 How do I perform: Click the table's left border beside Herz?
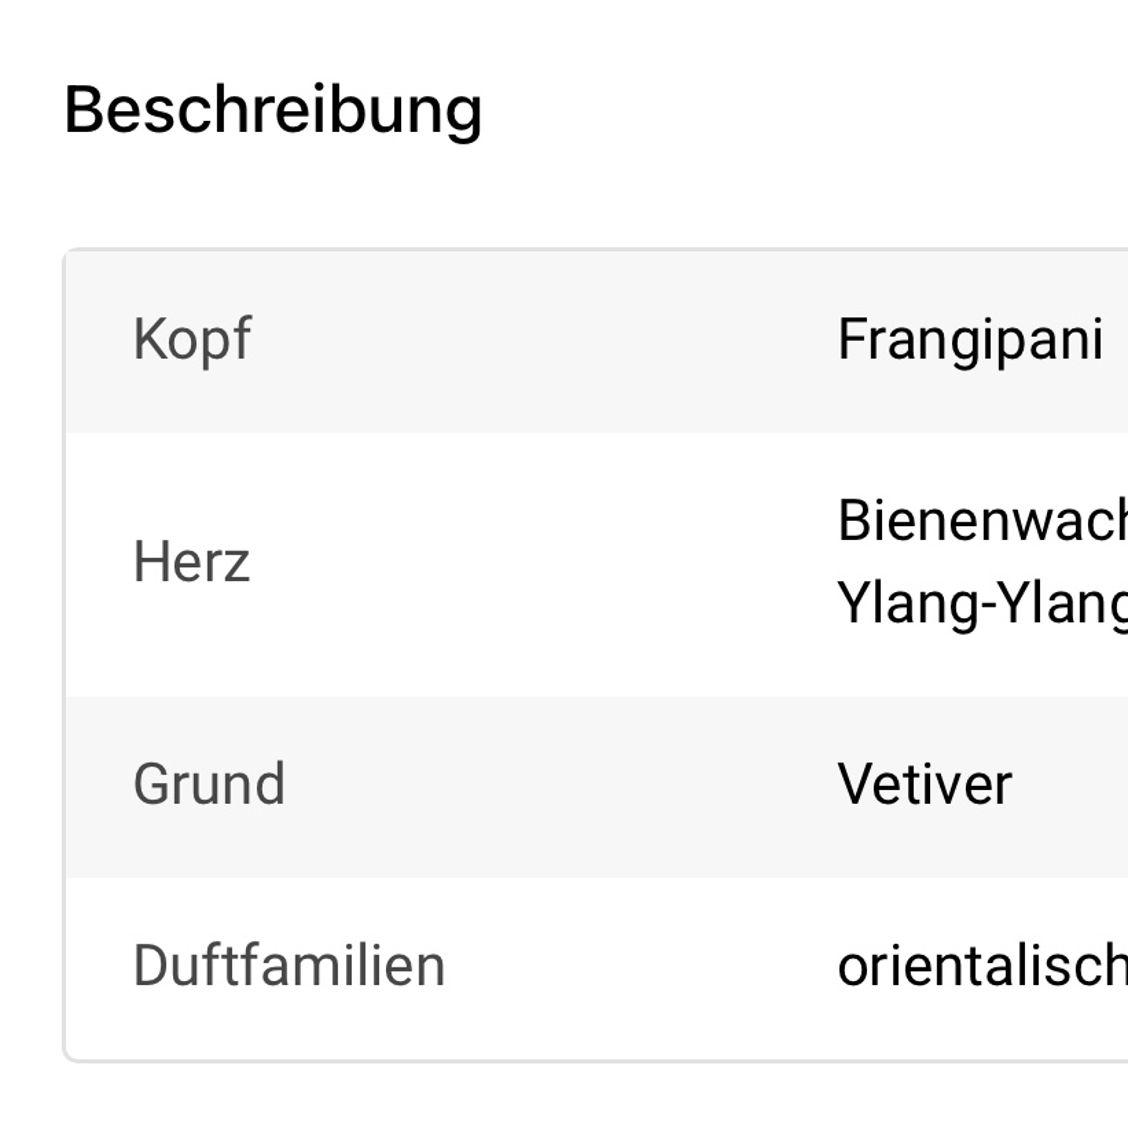tap(65, 562)
